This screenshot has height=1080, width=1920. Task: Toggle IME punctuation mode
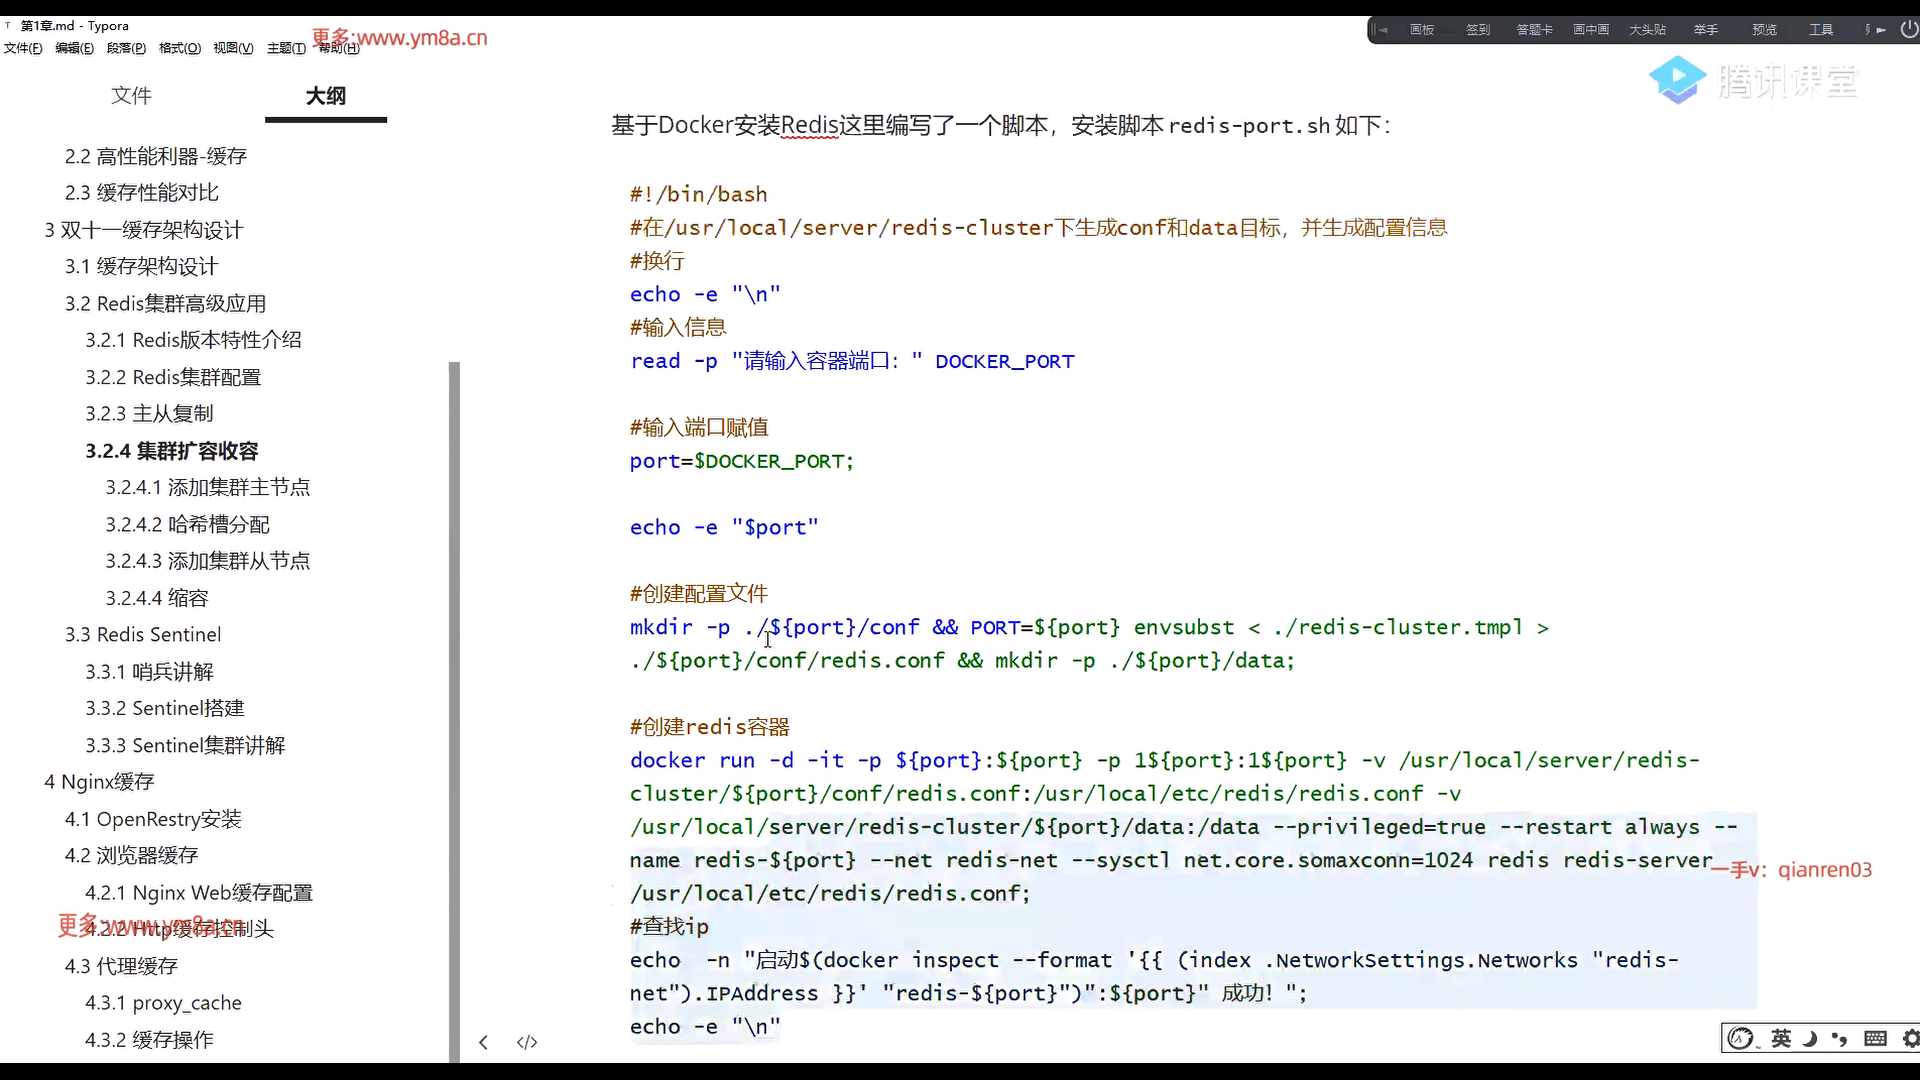1840,1039
